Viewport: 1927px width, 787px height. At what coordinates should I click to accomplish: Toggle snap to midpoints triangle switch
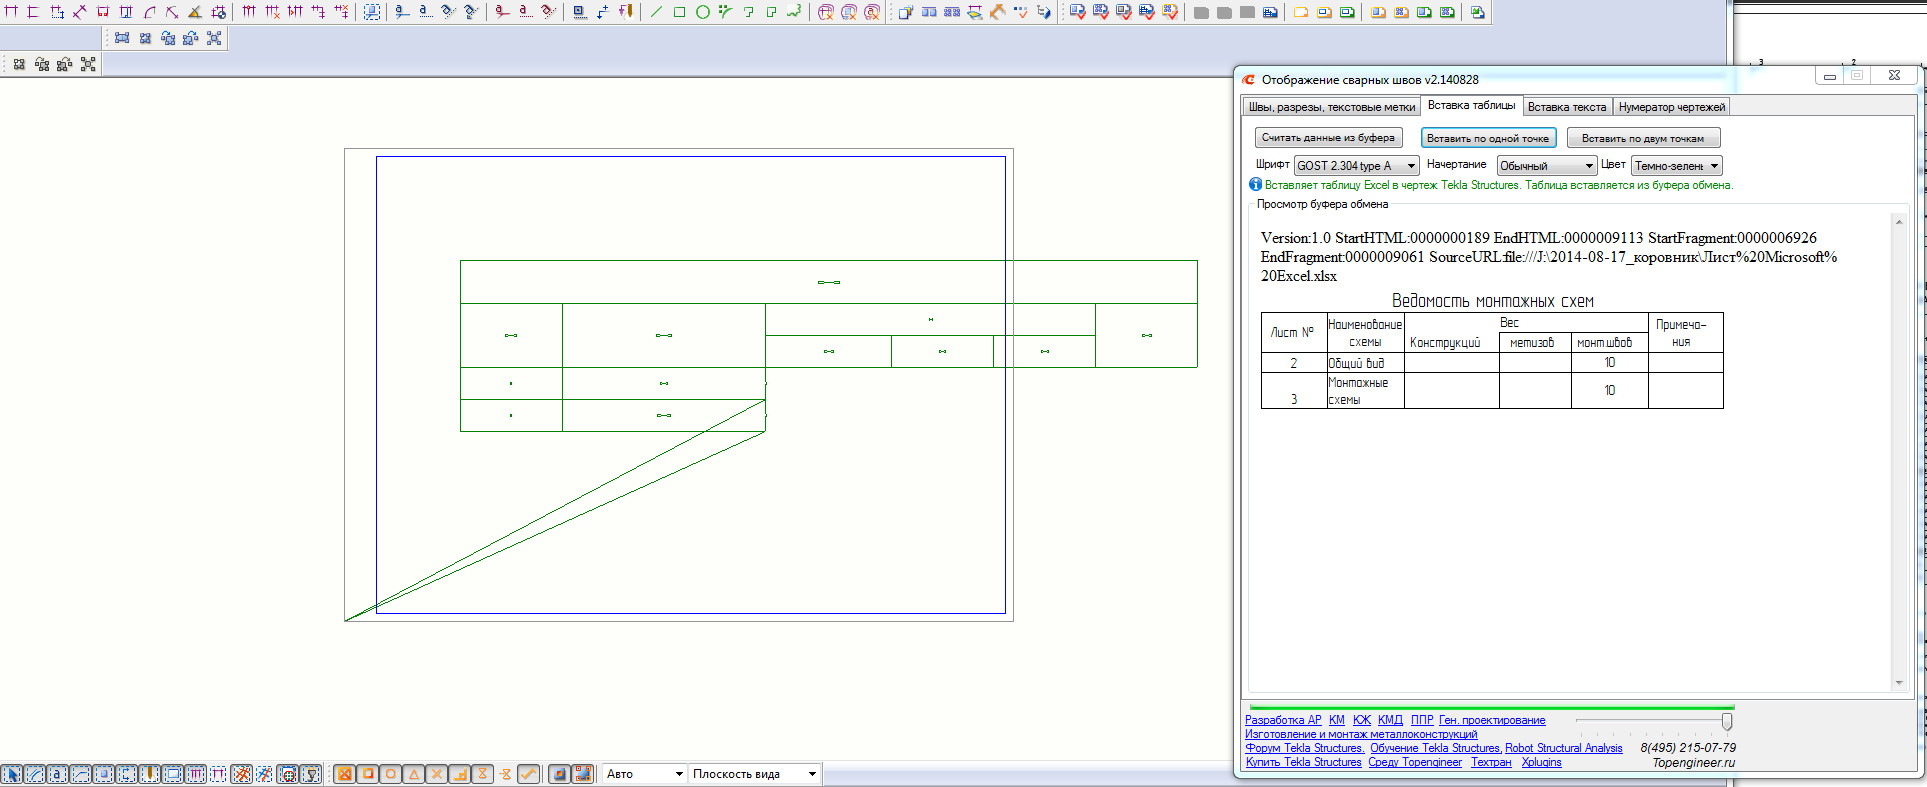pos(414,774)
